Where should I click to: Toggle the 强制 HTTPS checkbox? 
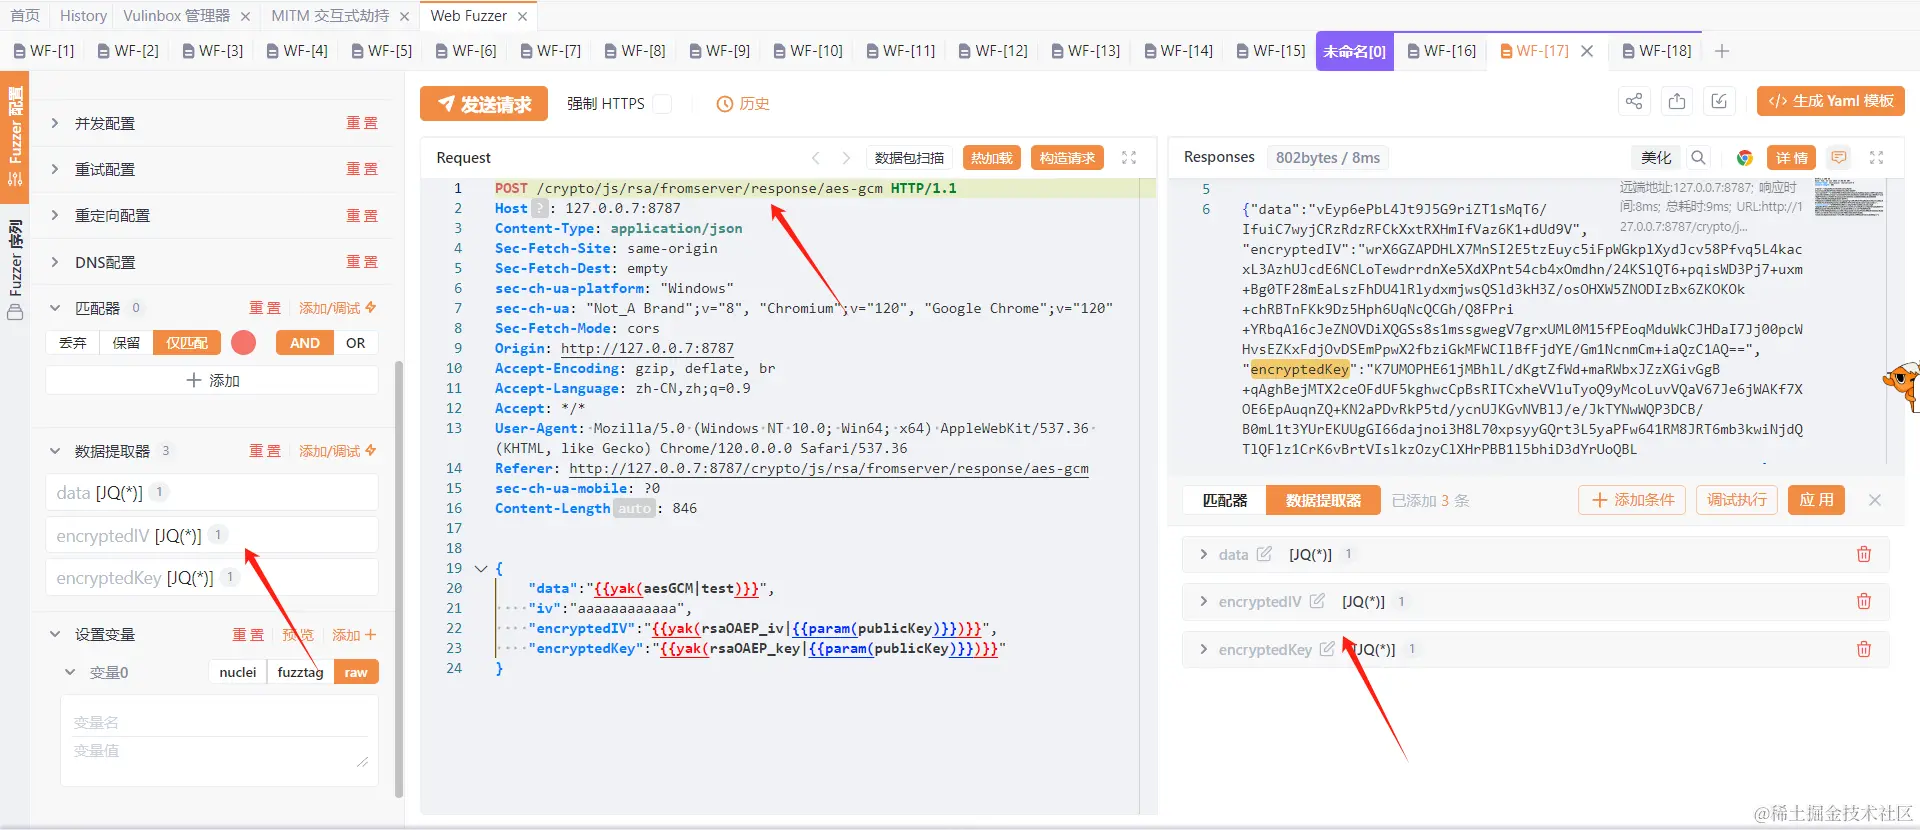click(662, 103)
